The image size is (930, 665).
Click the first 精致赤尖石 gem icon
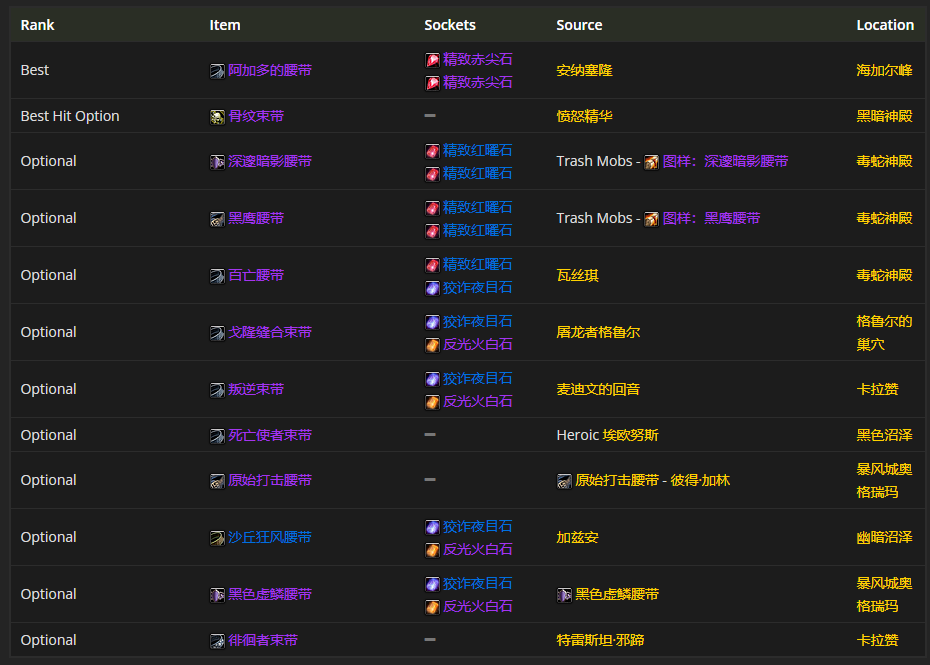coord(432,60)
